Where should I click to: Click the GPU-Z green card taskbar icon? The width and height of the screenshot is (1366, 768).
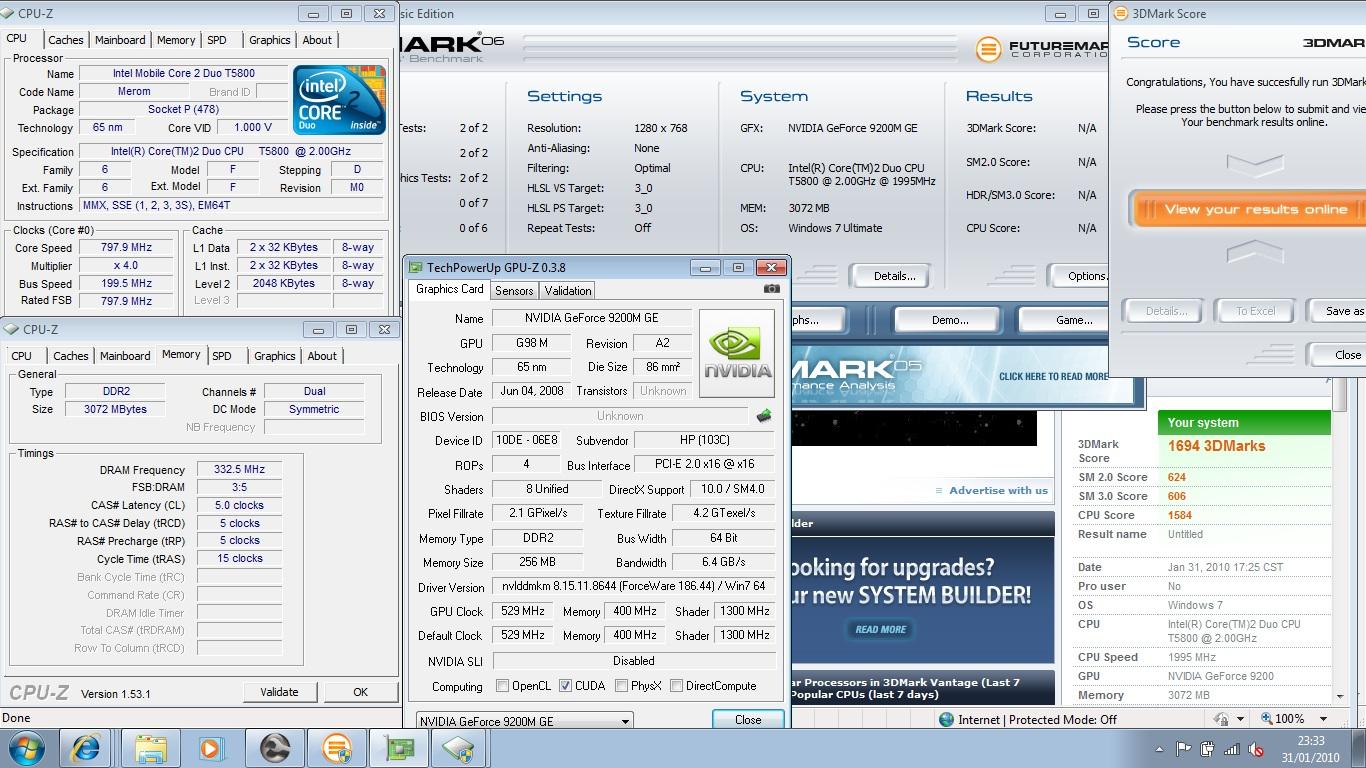click(x=399, y=748)
